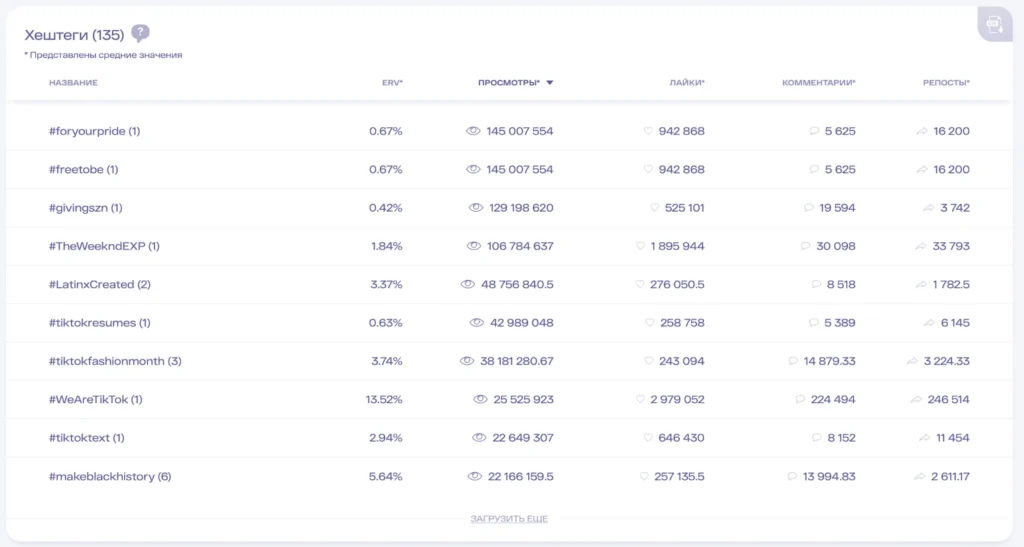Screen dimensions: 1024x547
Task: Click the eye icon in the #freetobe row
Action: pos(473,169)
